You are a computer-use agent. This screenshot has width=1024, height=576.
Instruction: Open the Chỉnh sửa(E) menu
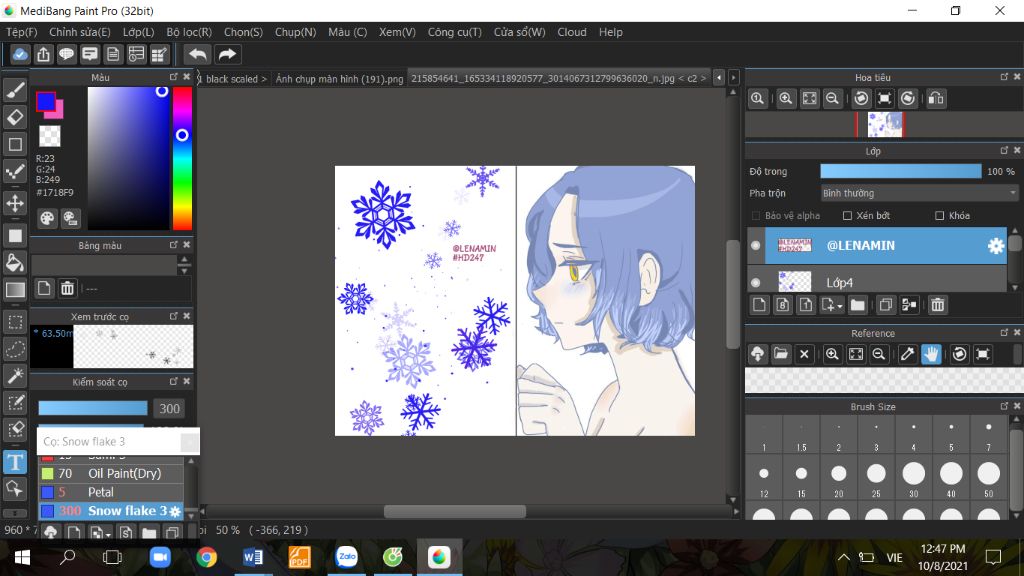click(x=80, y=32)
